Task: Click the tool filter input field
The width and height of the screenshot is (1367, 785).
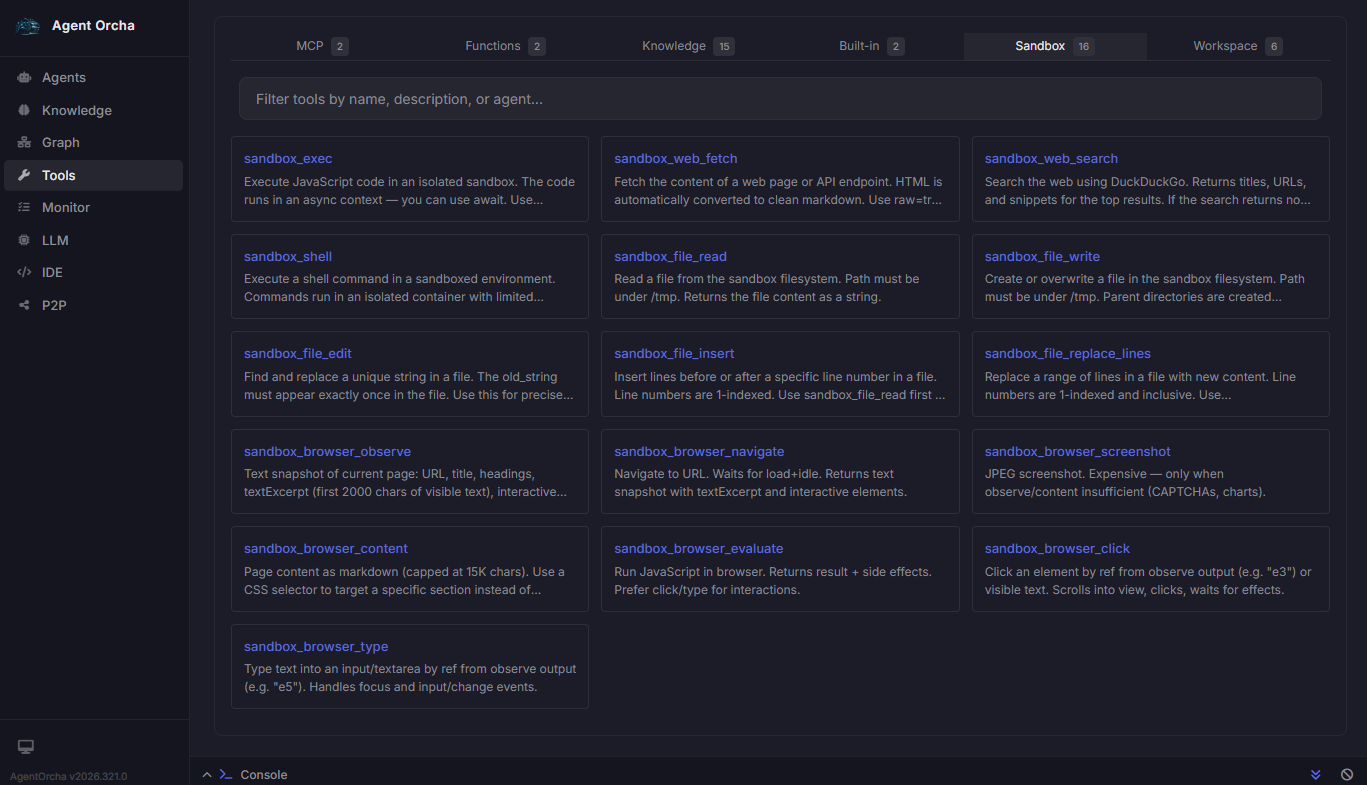Action: [x=779, y=98]
